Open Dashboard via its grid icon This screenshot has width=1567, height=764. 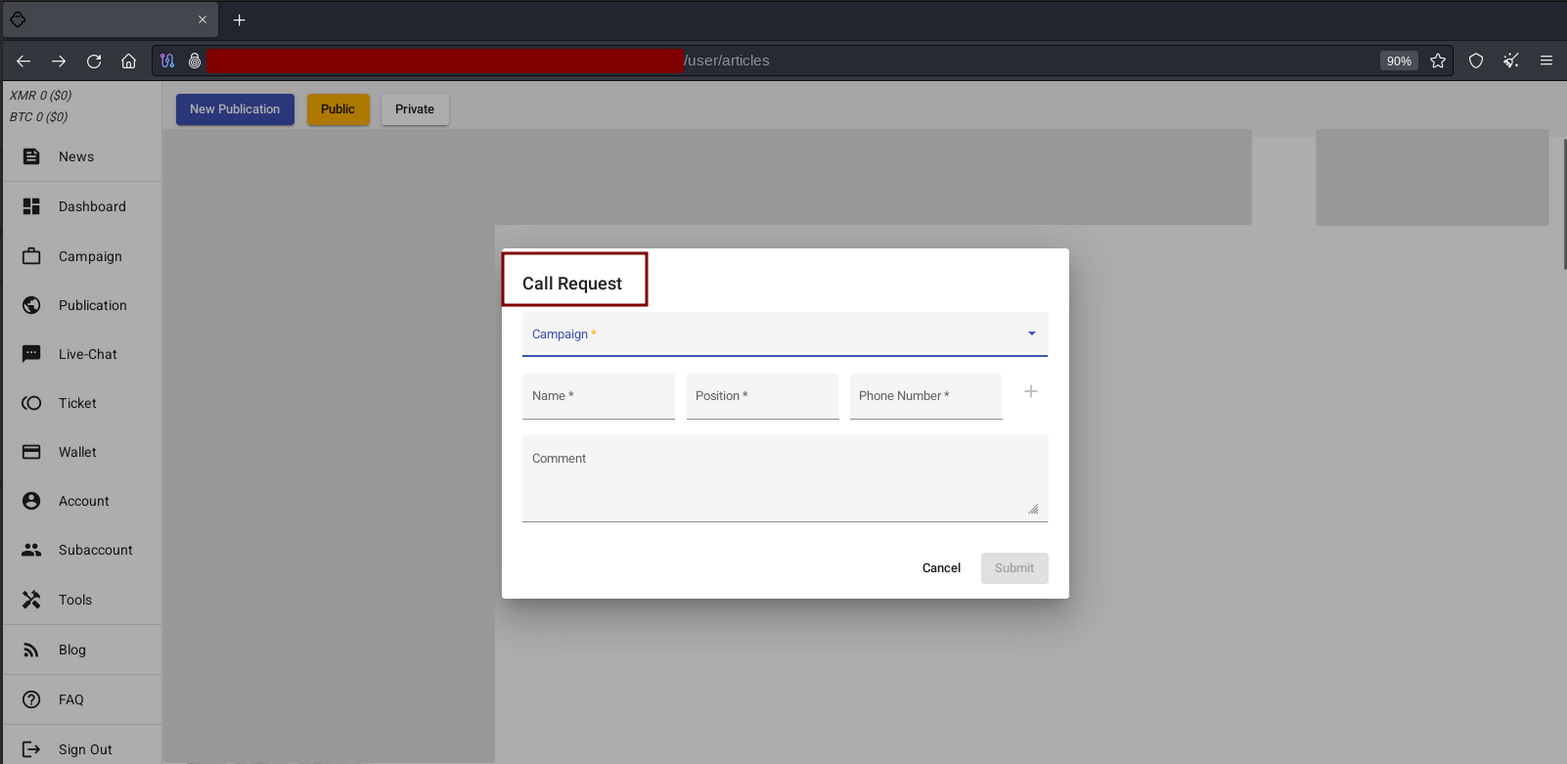(31, 207)
